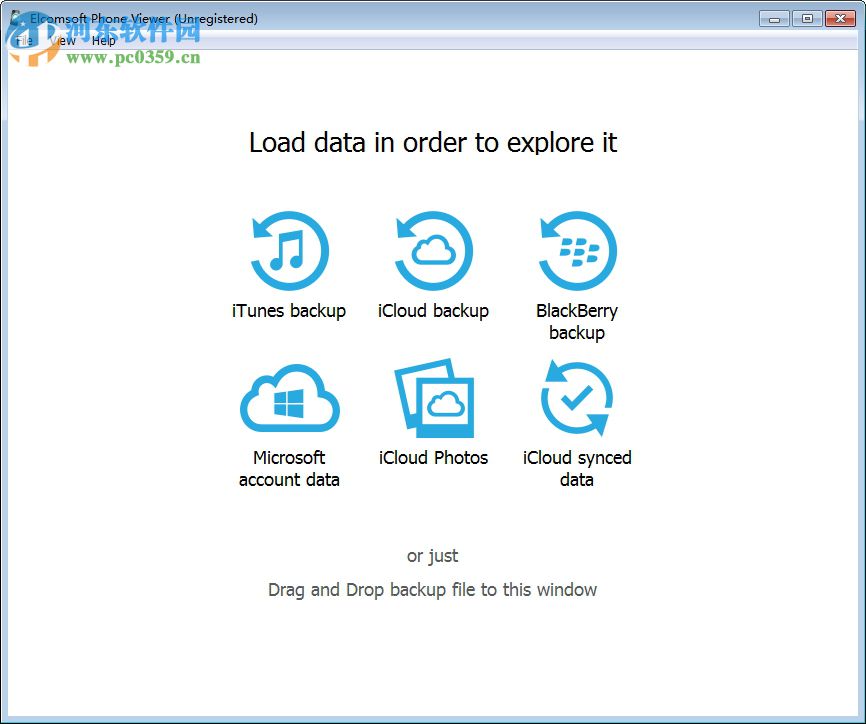Choose the BlackBerry backup option
This screenshot has width=866, height=724.
click(x=577, y=249)
